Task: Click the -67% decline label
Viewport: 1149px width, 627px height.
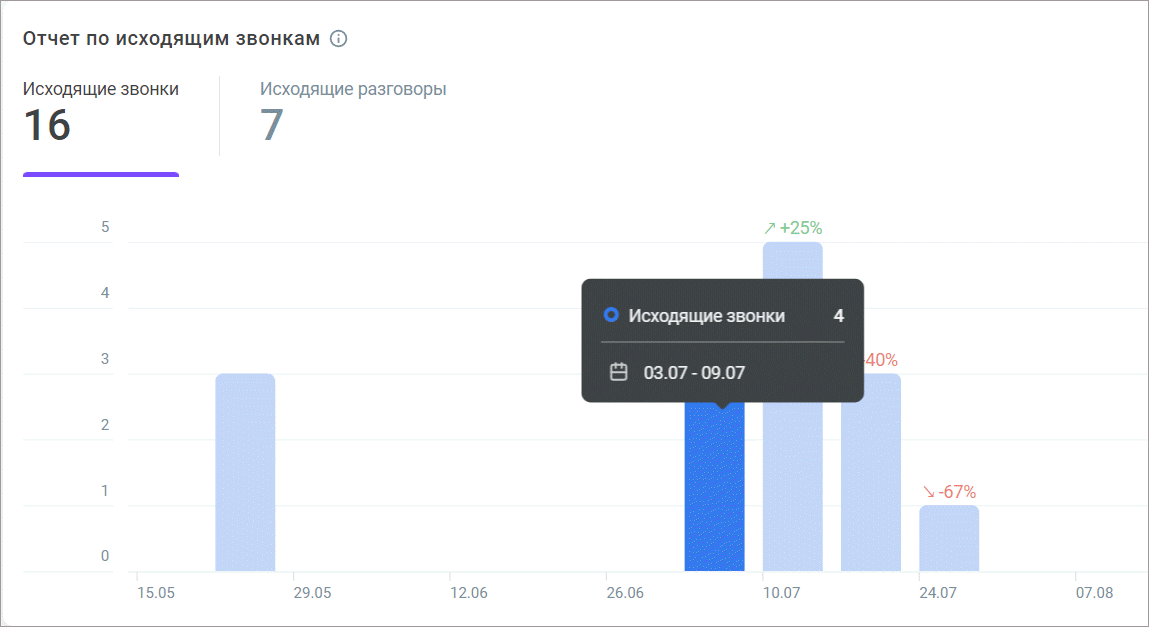Action: [x=957, y=492]
